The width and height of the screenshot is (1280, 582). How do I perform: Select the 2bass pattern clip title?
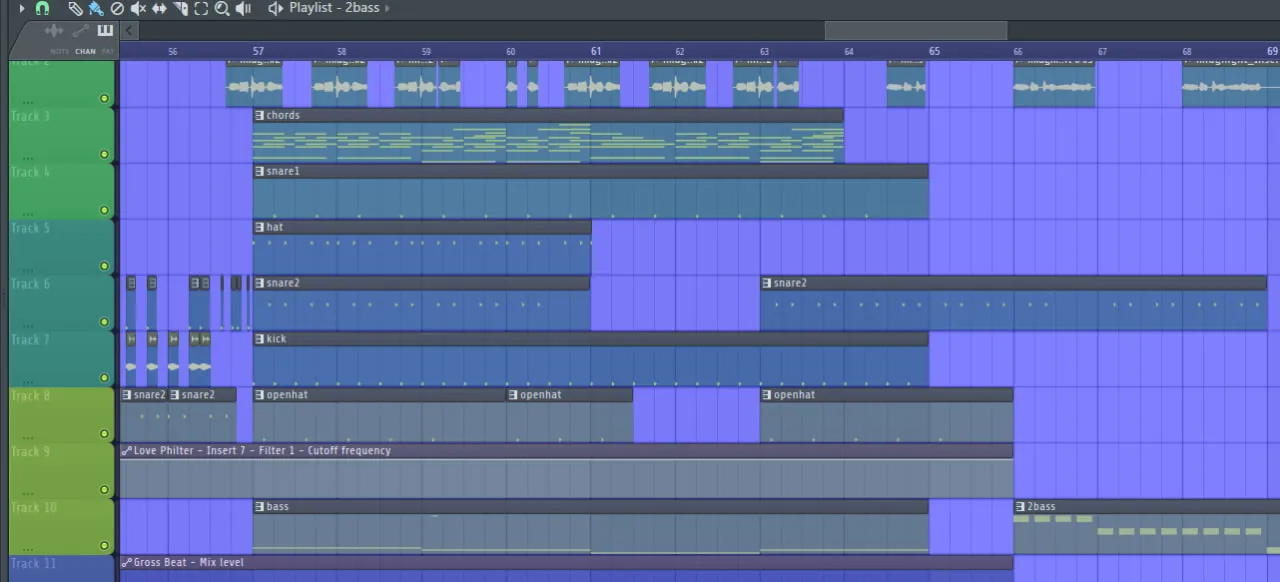(1041, 507)
